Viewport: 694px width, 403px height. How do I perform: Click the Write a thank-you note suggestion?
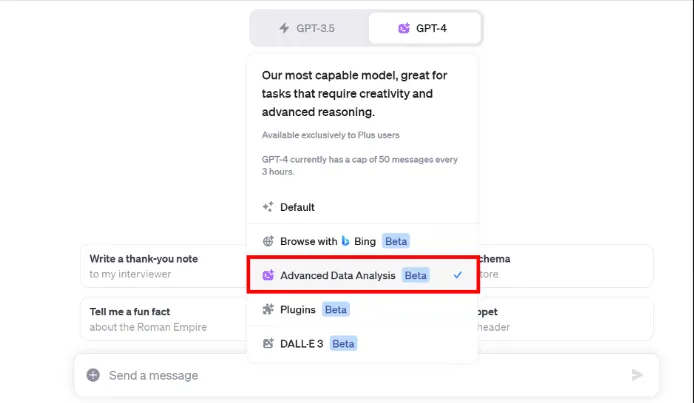point(164,266)
